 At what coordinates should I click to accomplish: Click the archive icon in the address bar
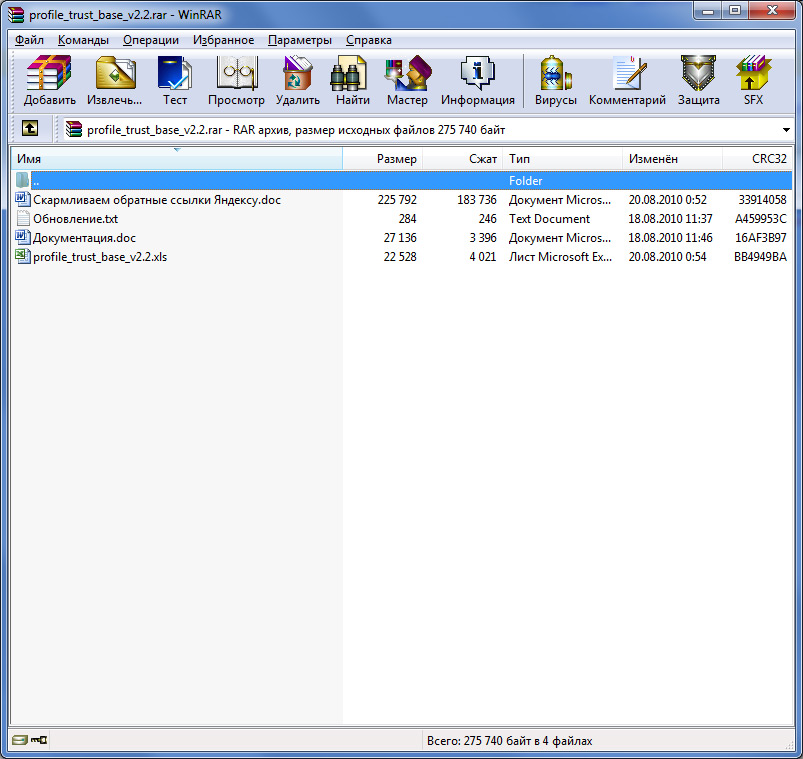tap(74, 129)
